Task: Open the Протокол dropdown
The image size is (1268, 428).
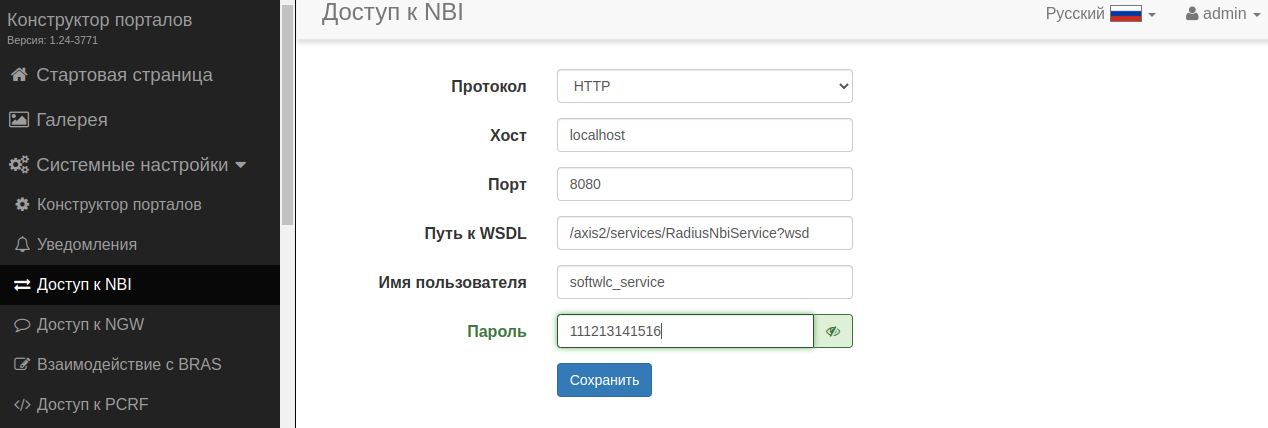Action: (x=704, y=86)
